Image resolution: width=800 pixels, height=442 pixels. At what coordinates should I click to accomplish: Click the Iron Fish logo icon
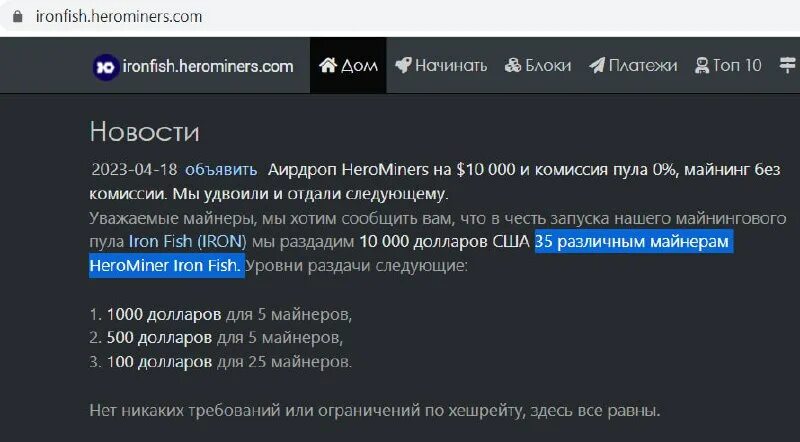pyautogui.click(x=106, y=67)
